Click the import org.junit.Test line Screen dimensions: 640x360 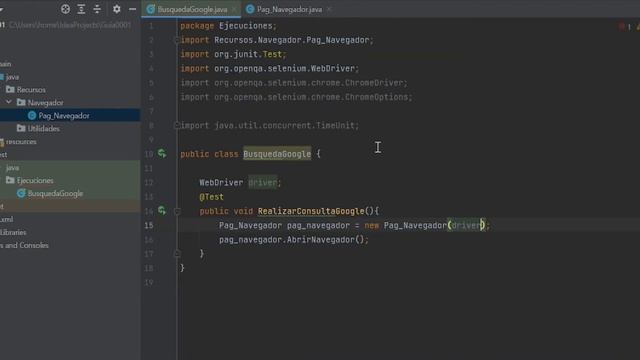[x=233, y=54]
